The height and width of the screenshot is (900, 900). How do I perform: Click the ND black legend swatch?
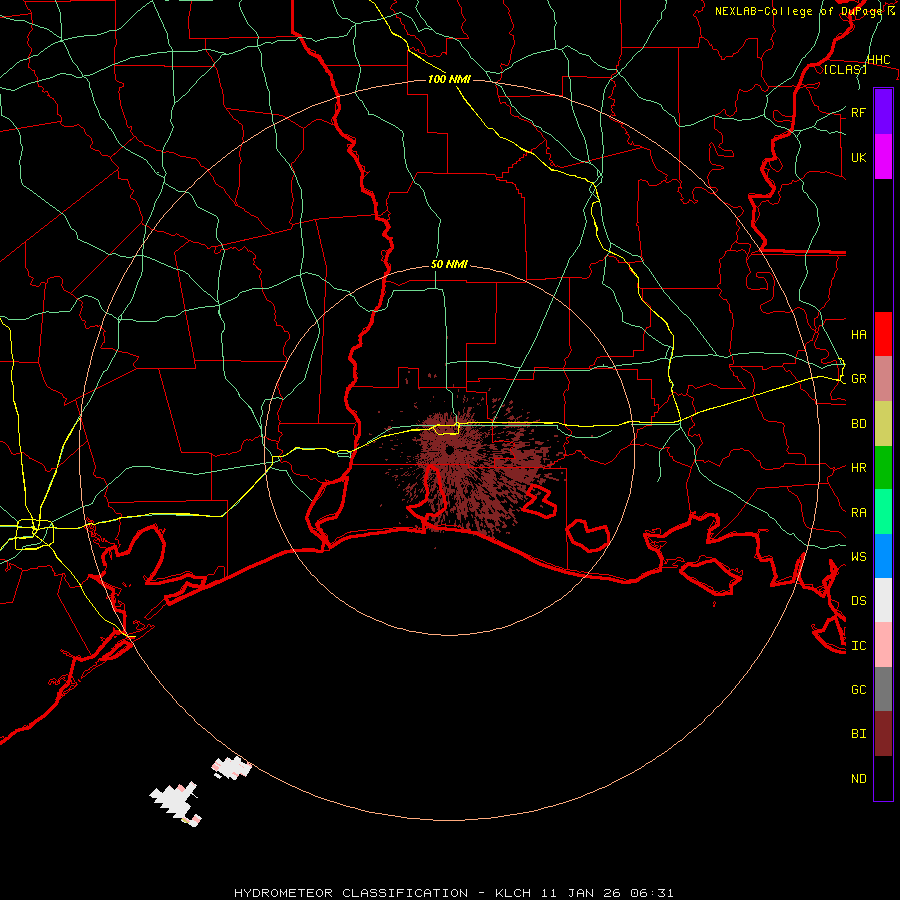[883, 778]
